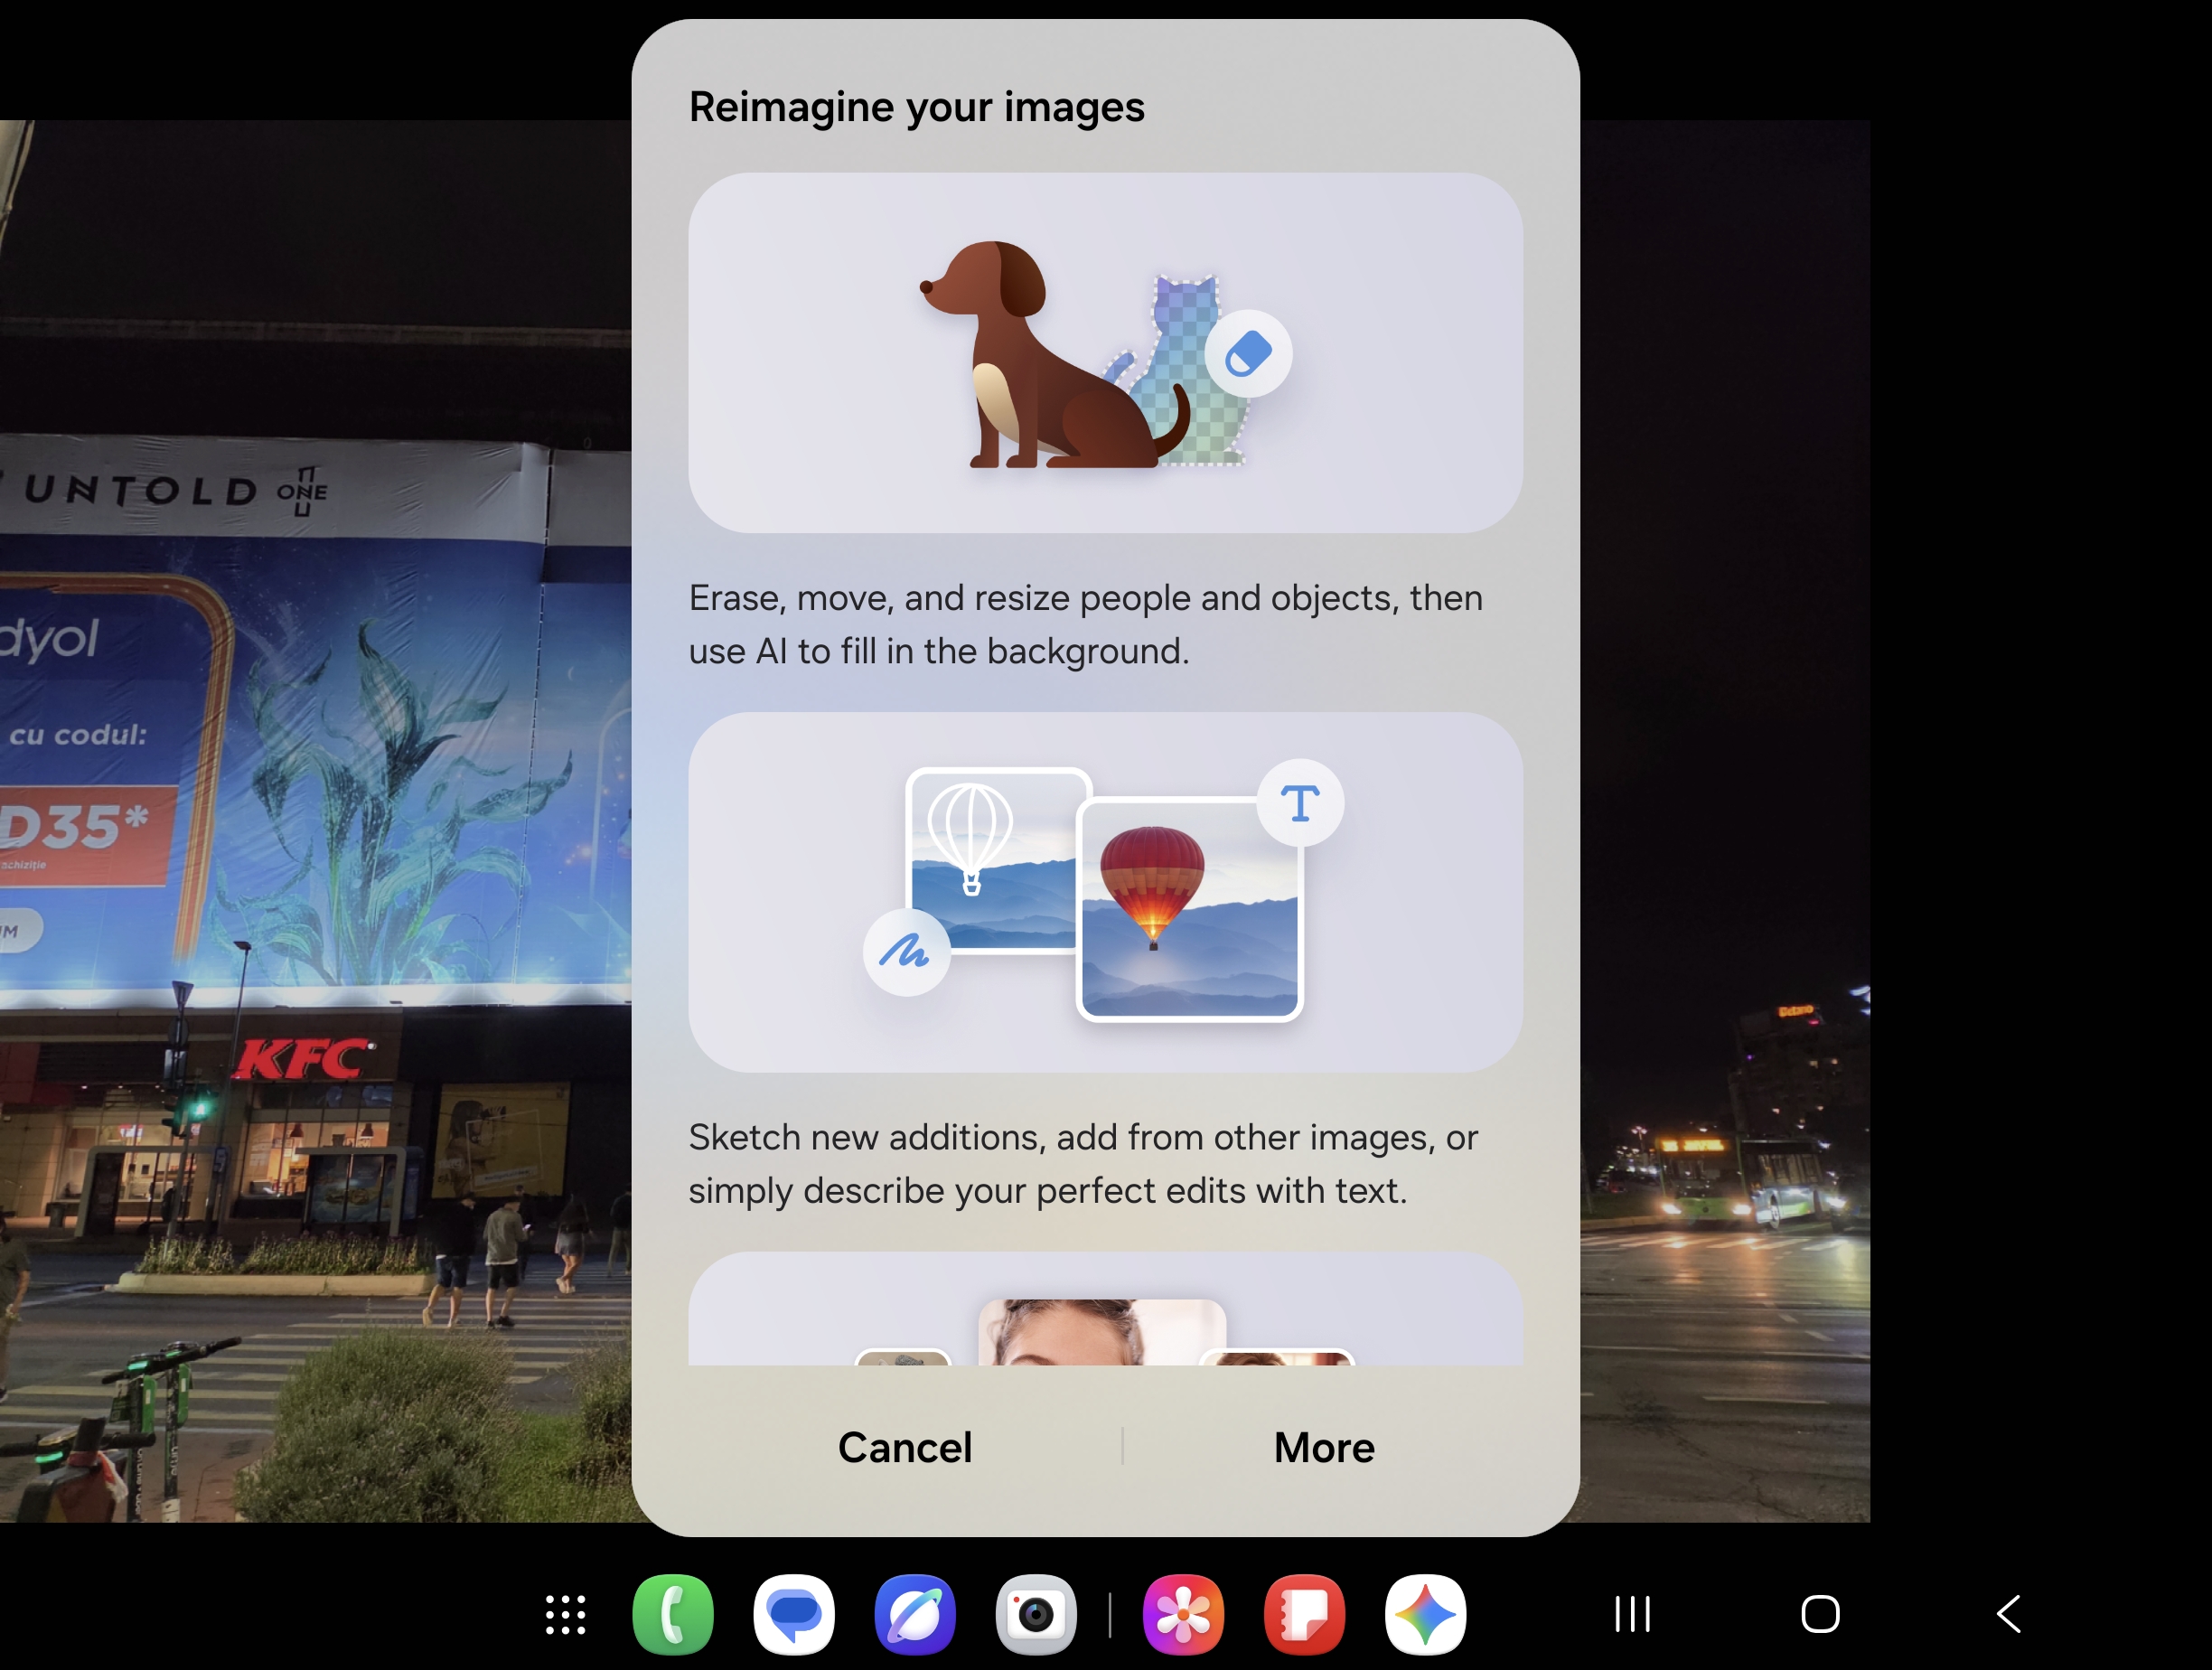The height and width of the screenshot is (1670, 2212).
Task: Tap the 'Erase, move, and resize' description text
Action: point(1086,624)
